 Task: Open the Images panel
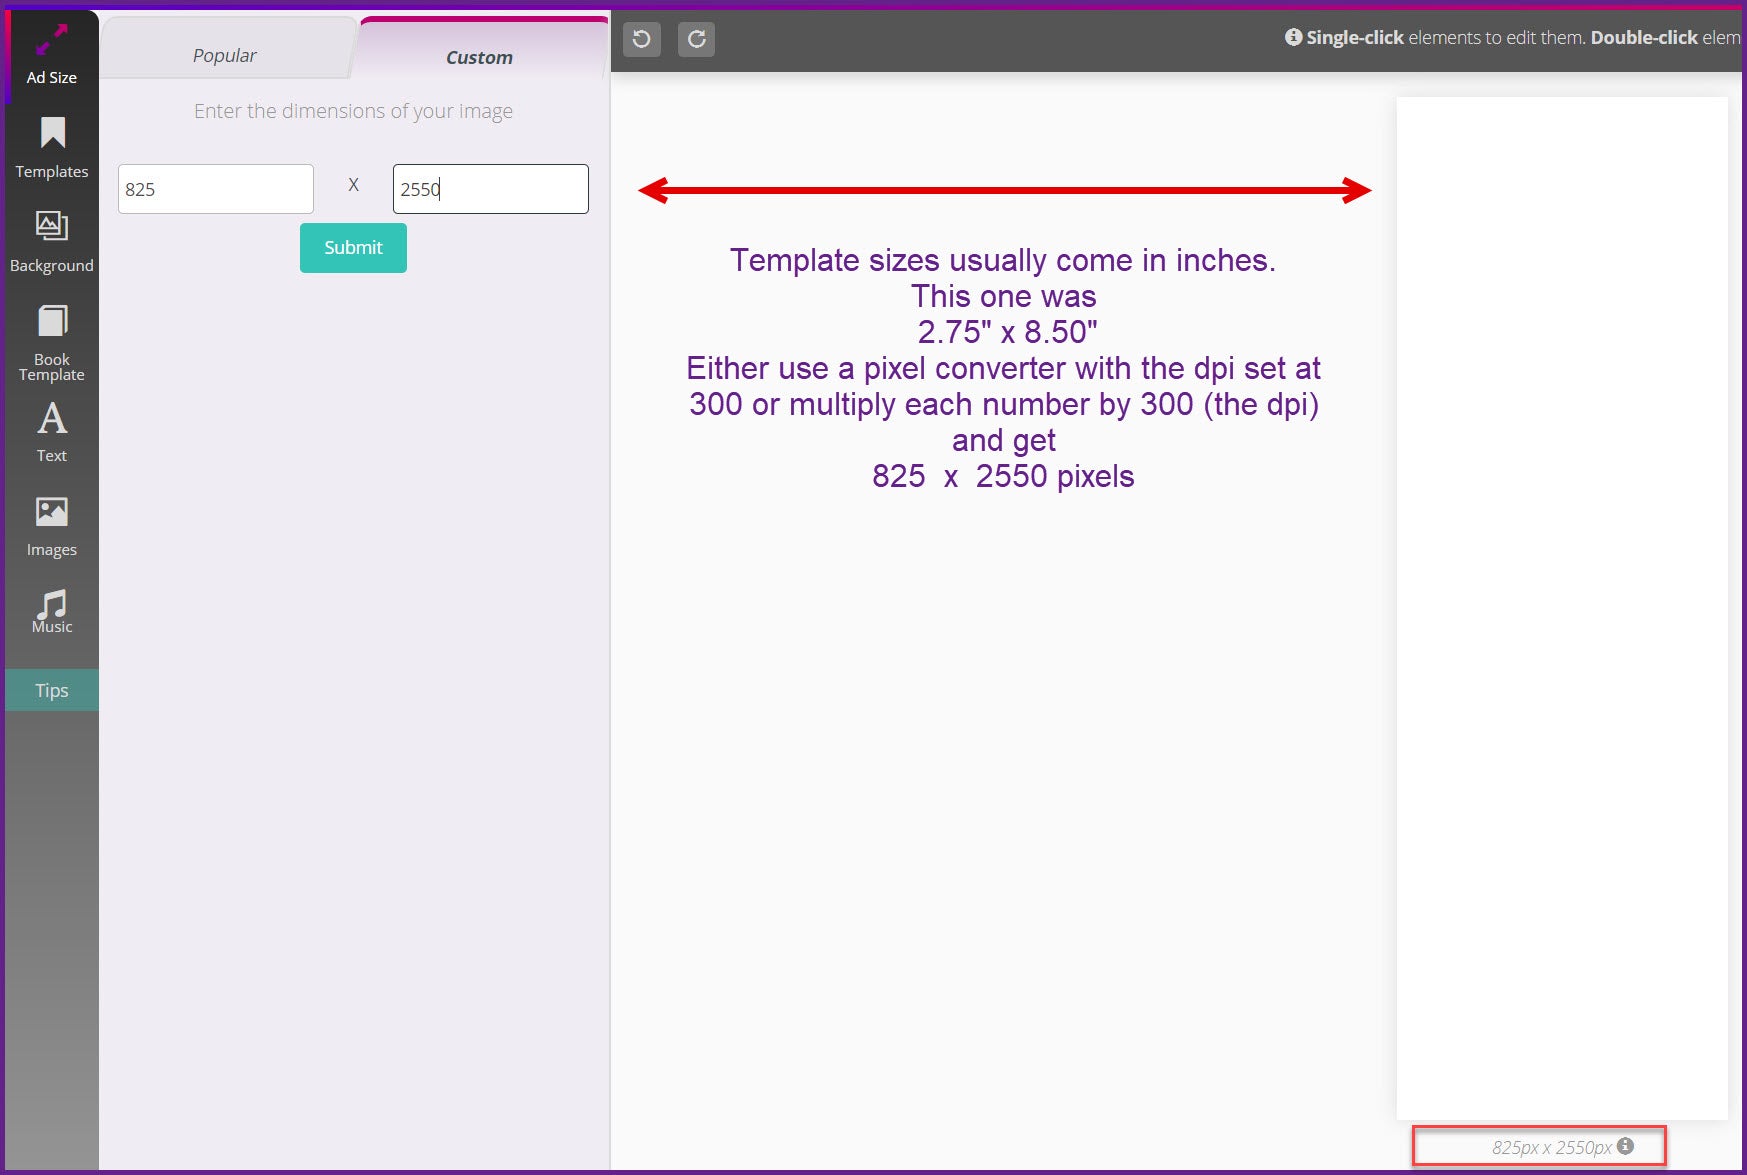point(52,526)
